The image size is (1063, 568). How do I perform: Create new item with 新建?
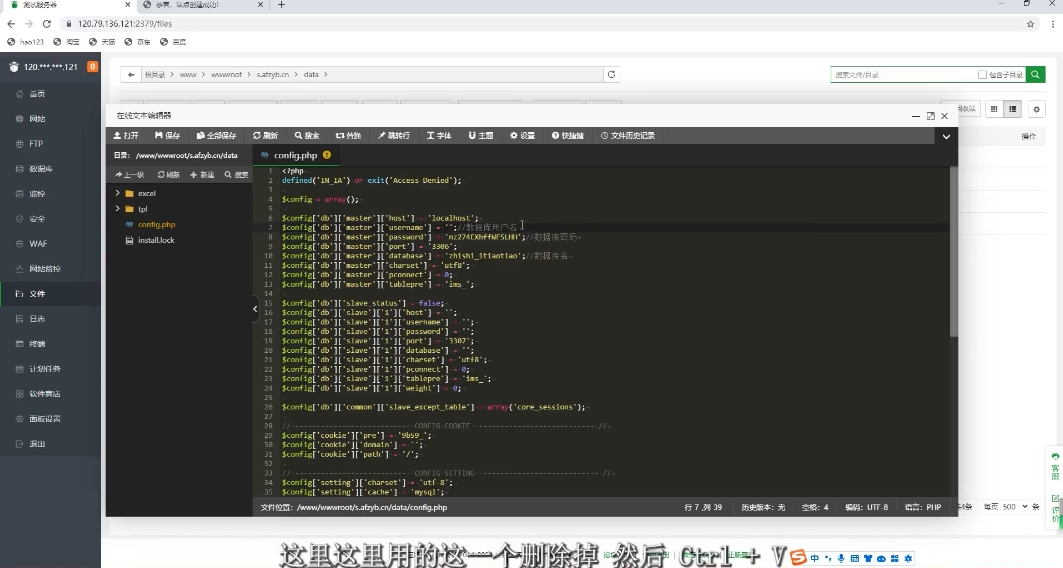coord(202,175)
